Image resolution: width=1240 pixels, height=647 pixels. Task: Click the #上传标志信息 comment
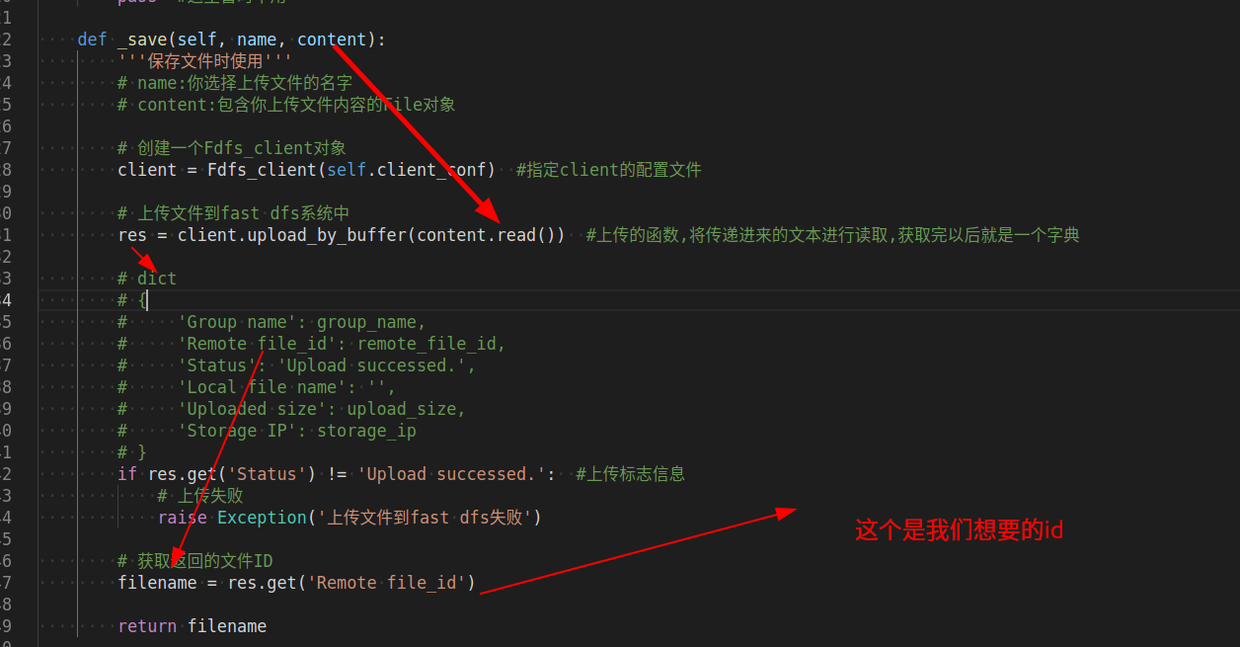tap(630, 474)
